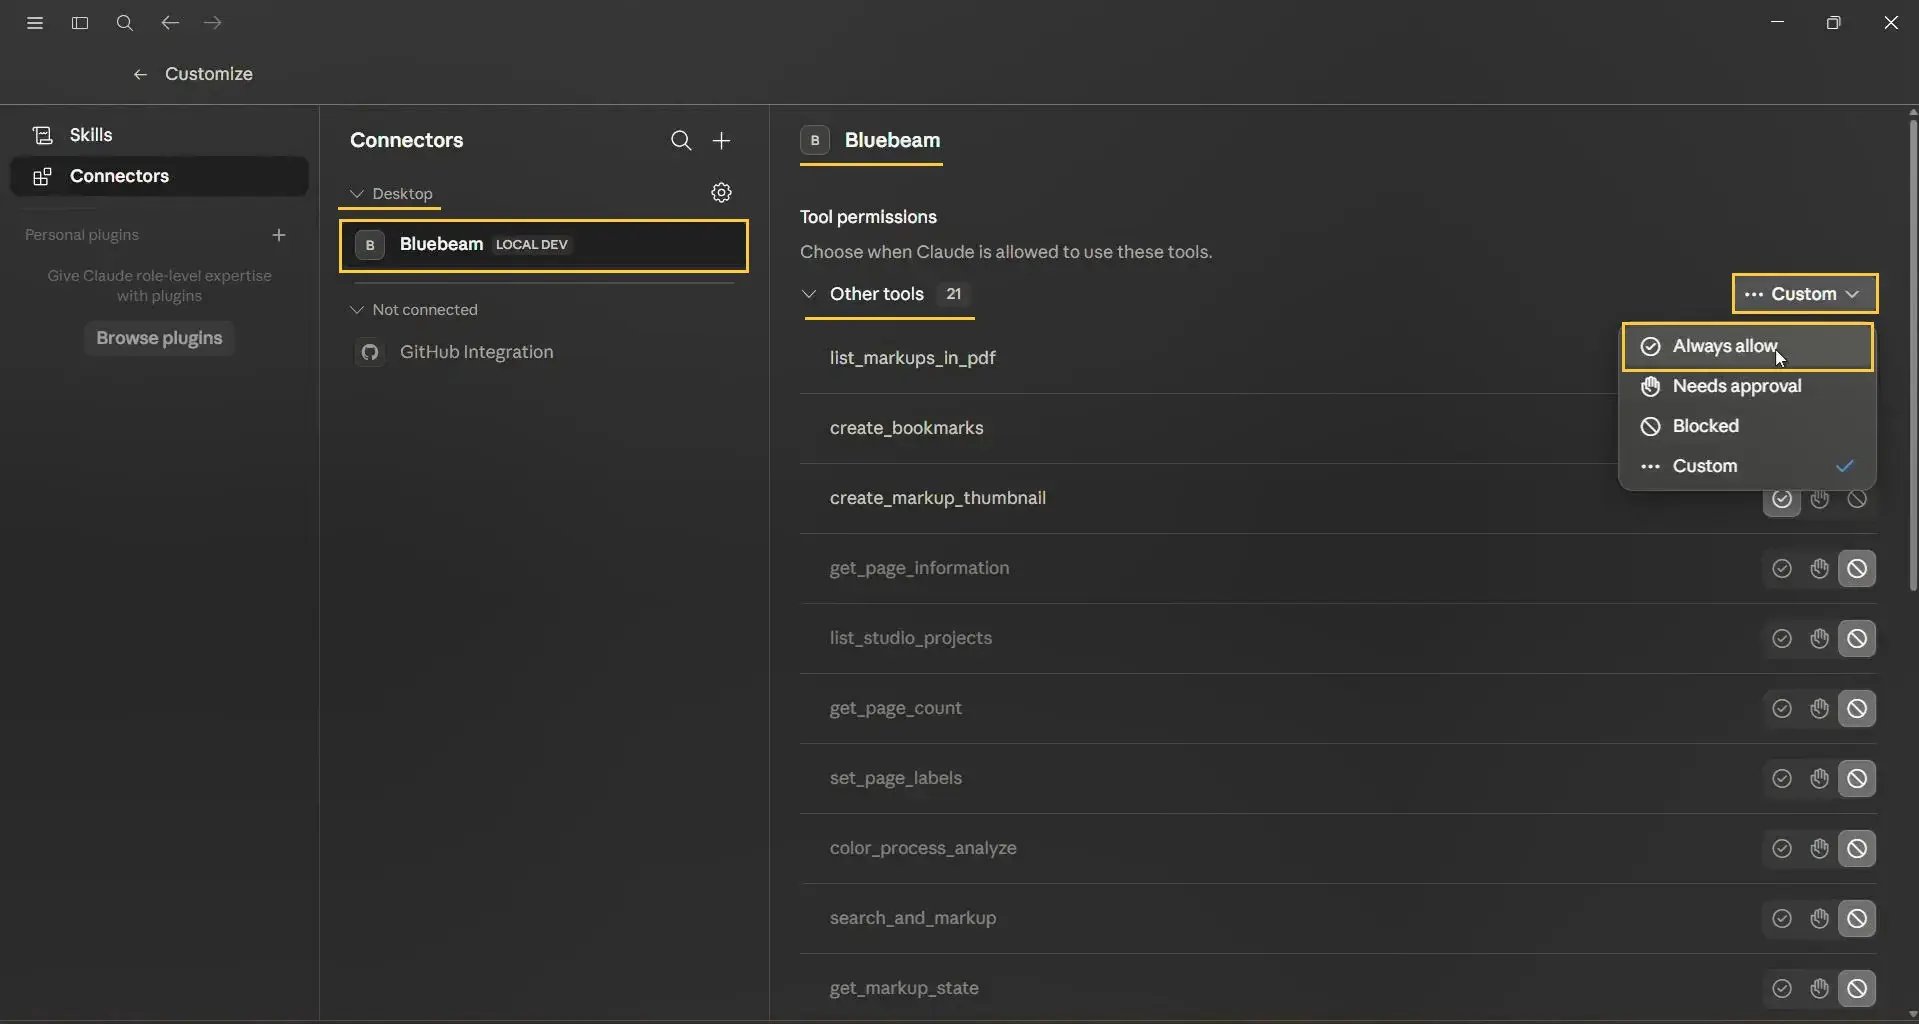Set list_studio_projects to needs approval

tap(1820, 639)
